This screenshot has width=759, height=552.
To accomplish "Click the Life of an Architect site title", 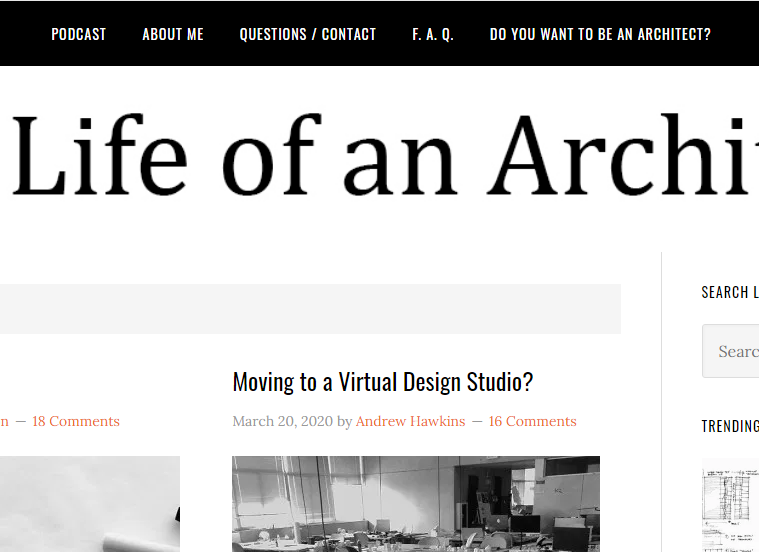I will pyautogui.click(x=380, y=155).
